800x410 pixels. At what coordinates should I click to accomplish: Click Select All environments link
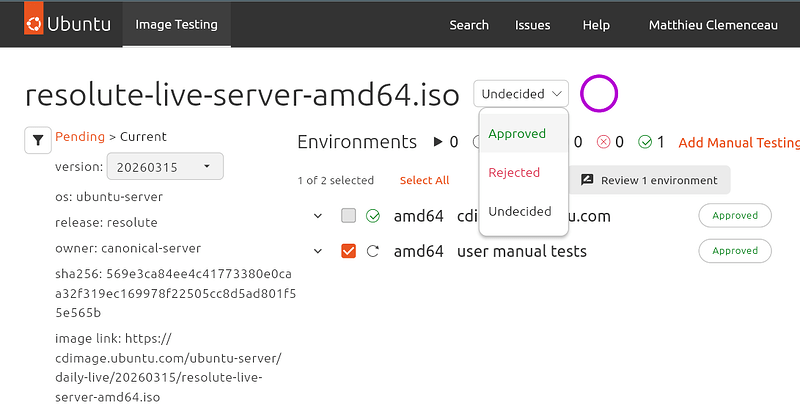pos(424,181)
